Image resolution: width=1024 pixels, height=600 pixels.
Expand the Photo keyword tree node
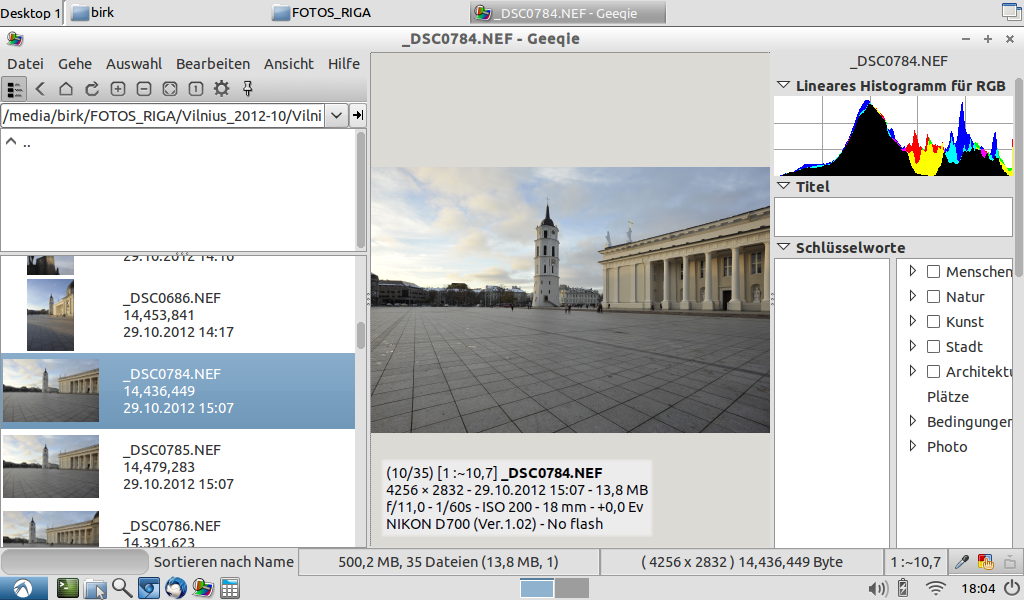(x=913, y=446)
